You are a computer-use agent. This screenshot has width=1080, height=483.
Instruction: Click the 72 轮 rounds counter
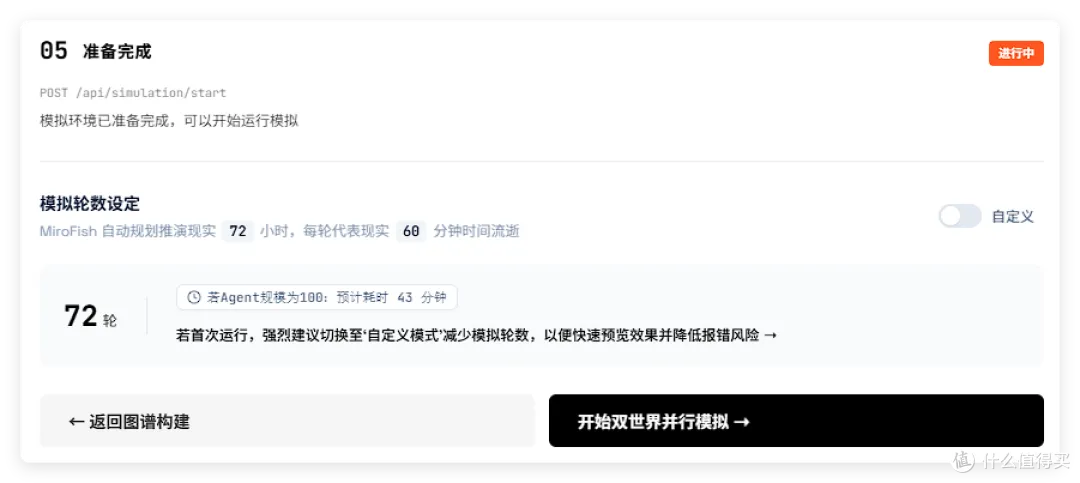[x=90, y=317]
